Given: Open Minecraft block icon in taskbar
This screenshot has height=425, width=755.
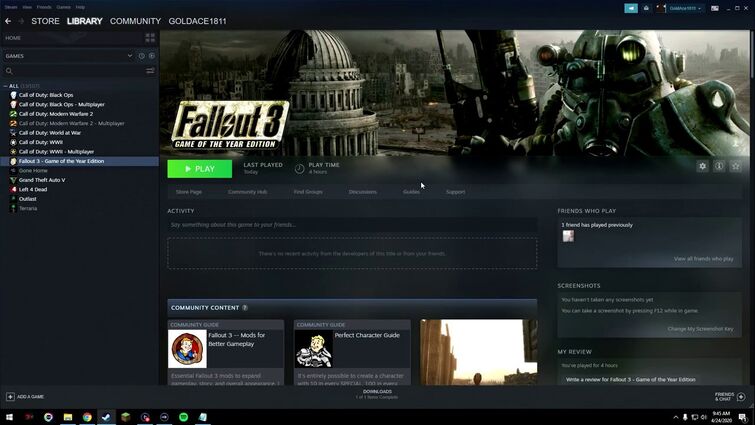Looking at the screenshot, I should pyautogui.click(x=126, y=417).
